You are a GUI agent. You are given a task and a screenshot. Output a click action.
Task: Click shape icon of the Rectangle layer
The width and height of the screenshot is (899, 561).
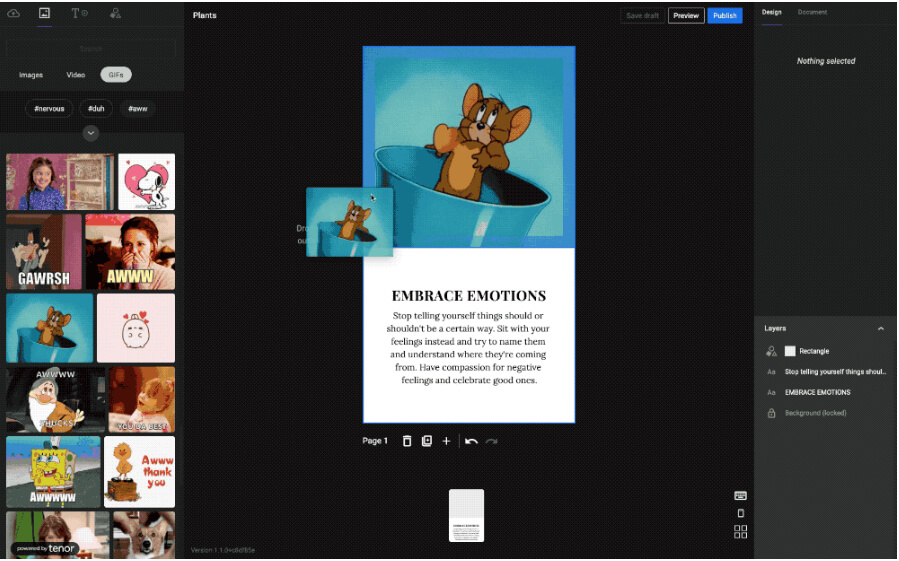[x=771, y=351]
